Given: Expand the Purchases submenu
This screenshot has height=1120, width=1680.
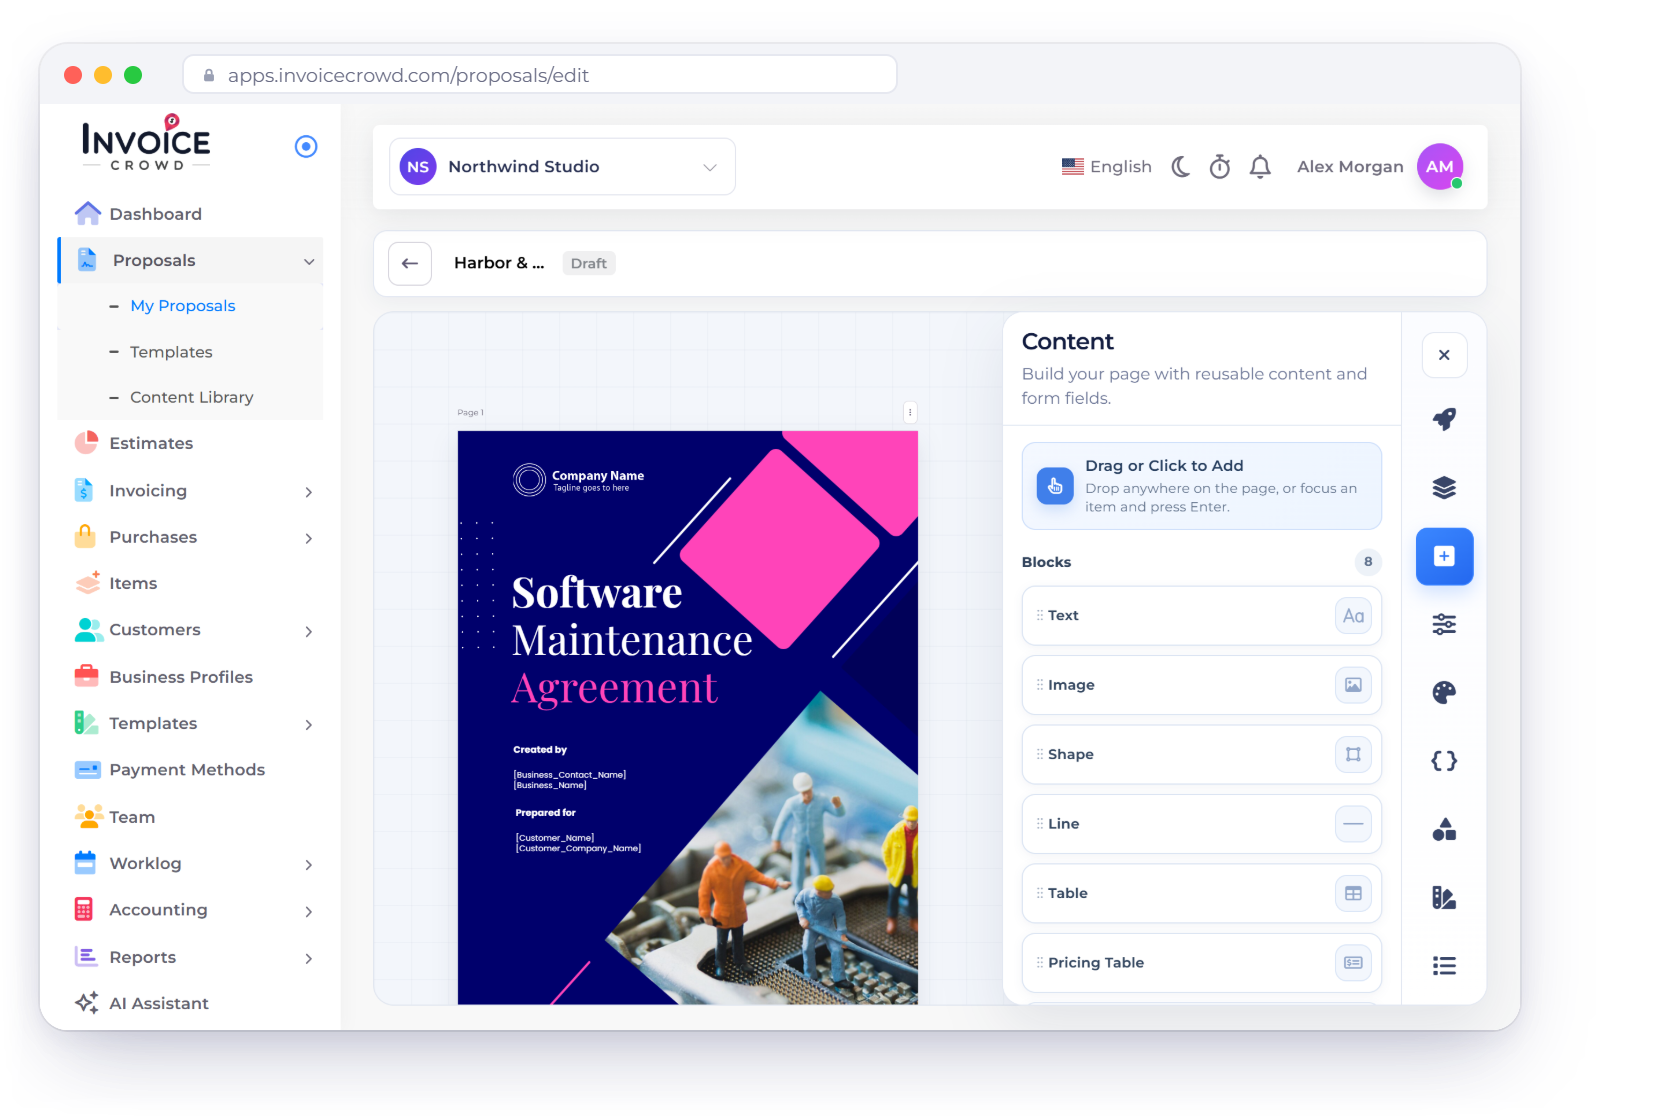Looking at the screenshot, I should pos(309,538).
